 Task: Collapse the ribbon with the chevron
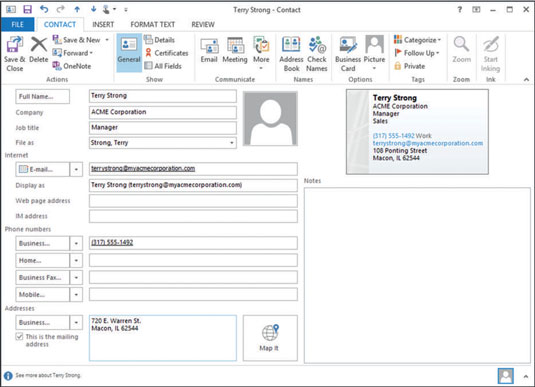point(526,79)
